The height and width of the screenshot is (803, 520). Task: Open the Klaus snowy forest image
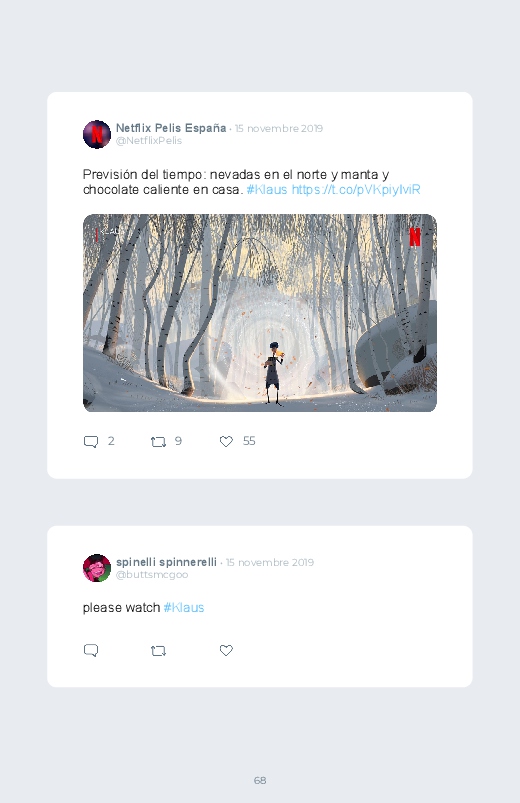click(260, 313)
